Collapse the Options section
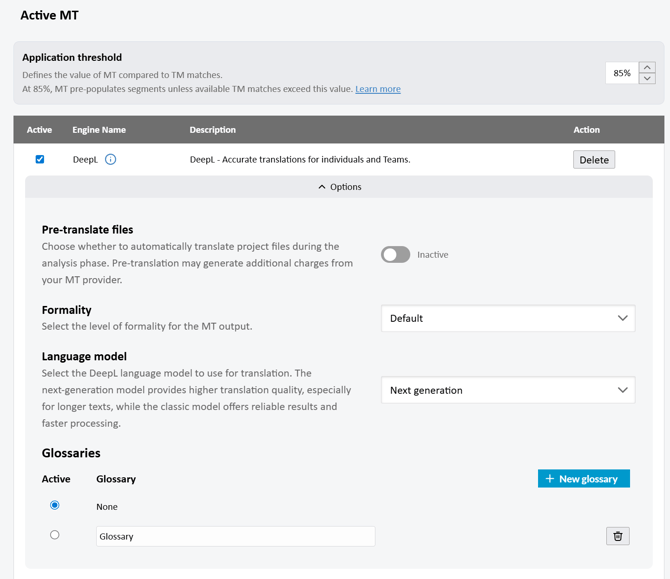The height and width of the screenshot is (579, 670). (339, 187)
